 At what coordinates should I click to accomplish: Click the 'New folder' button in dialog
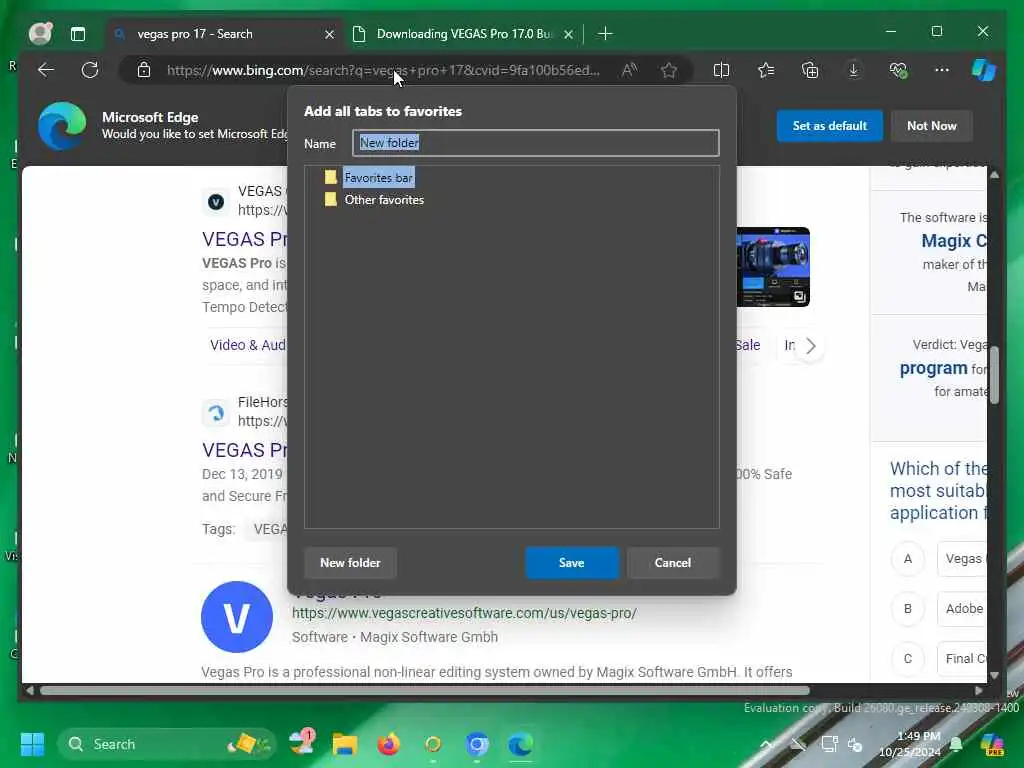point(350,562)
